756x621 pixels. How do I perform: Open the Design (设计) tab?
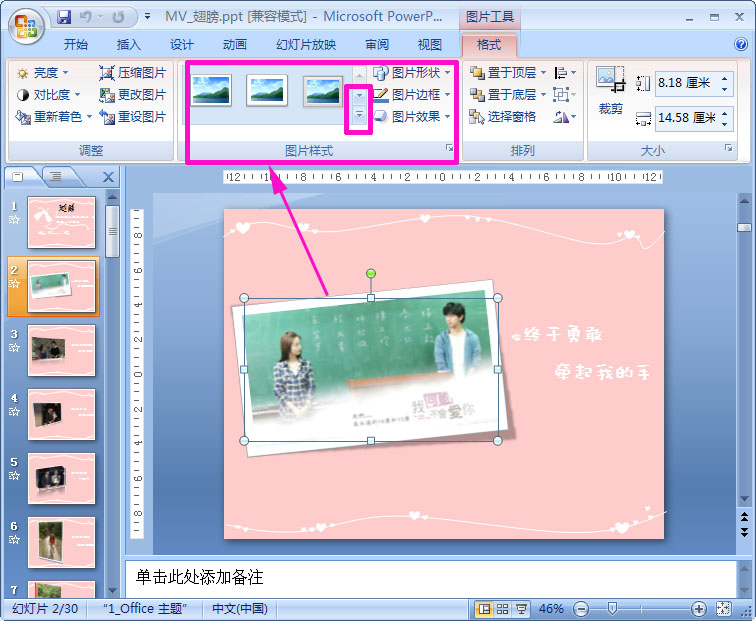[x=181, y=44]
